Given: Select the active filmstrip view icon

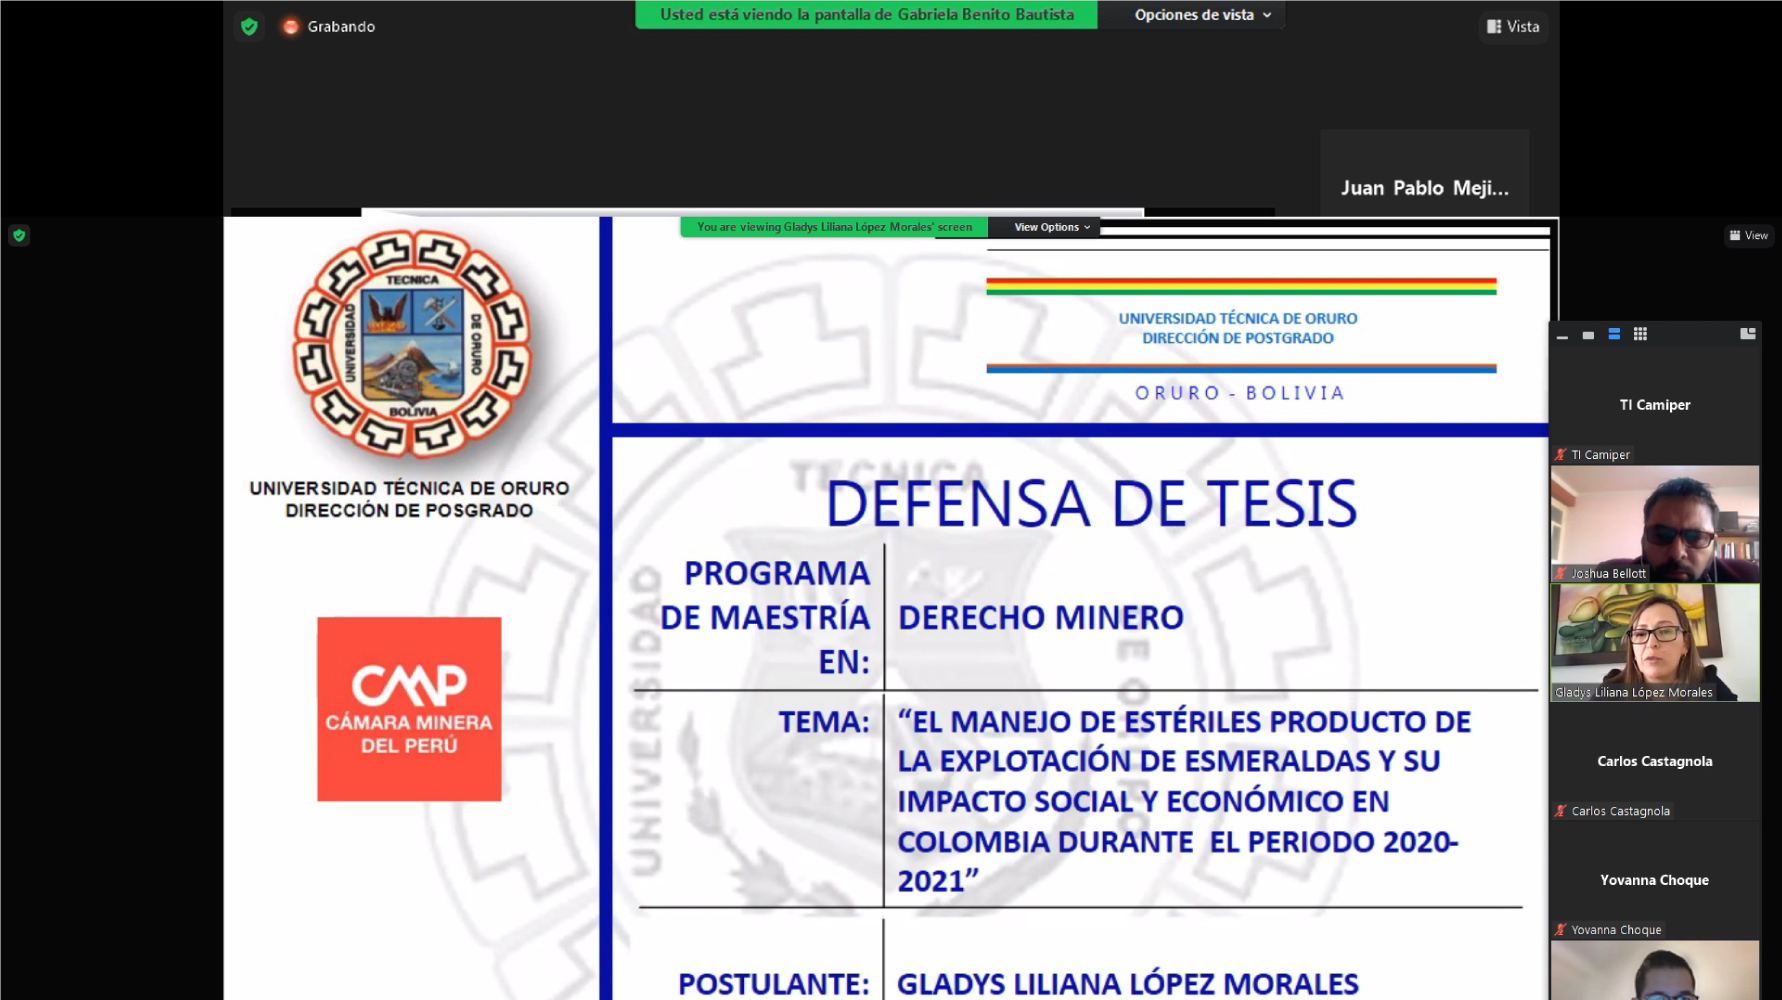Looking at the screenshot, I should (1612, 335).
